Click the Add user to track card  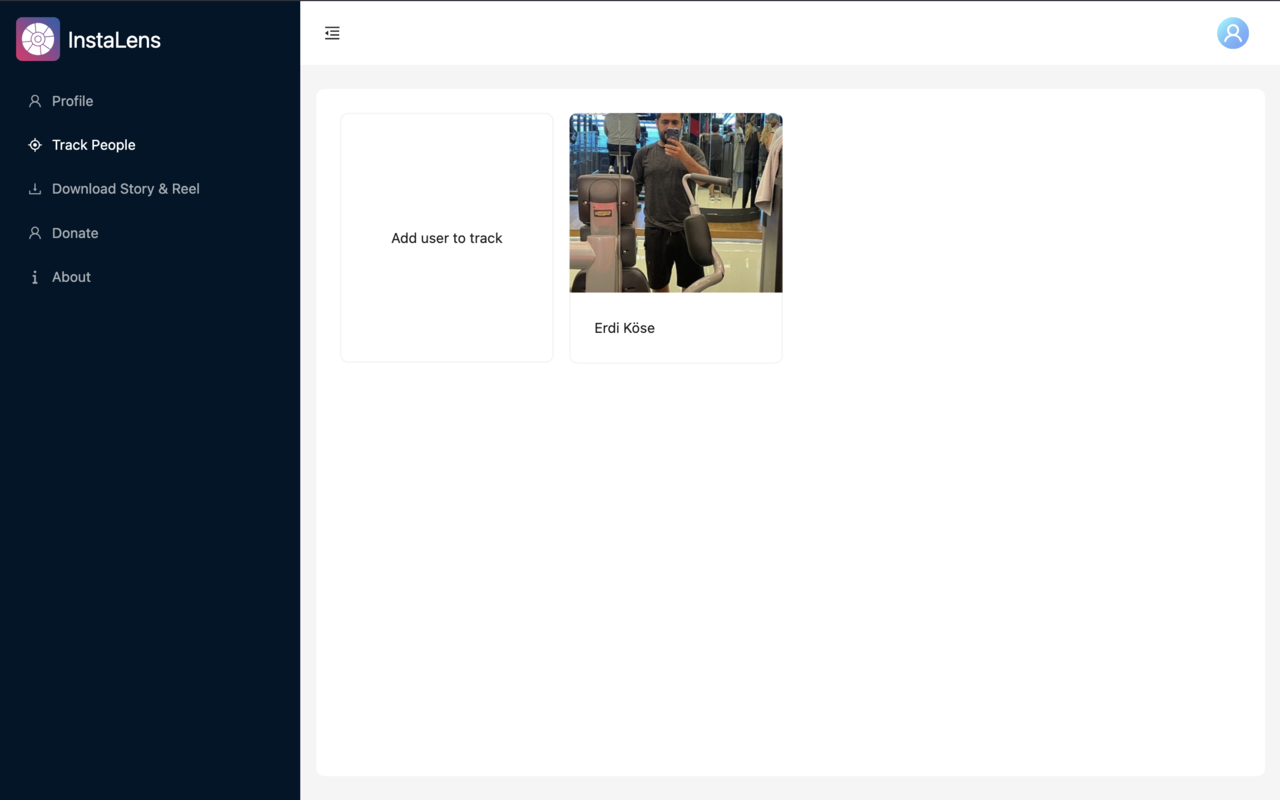tap(446, 238)
